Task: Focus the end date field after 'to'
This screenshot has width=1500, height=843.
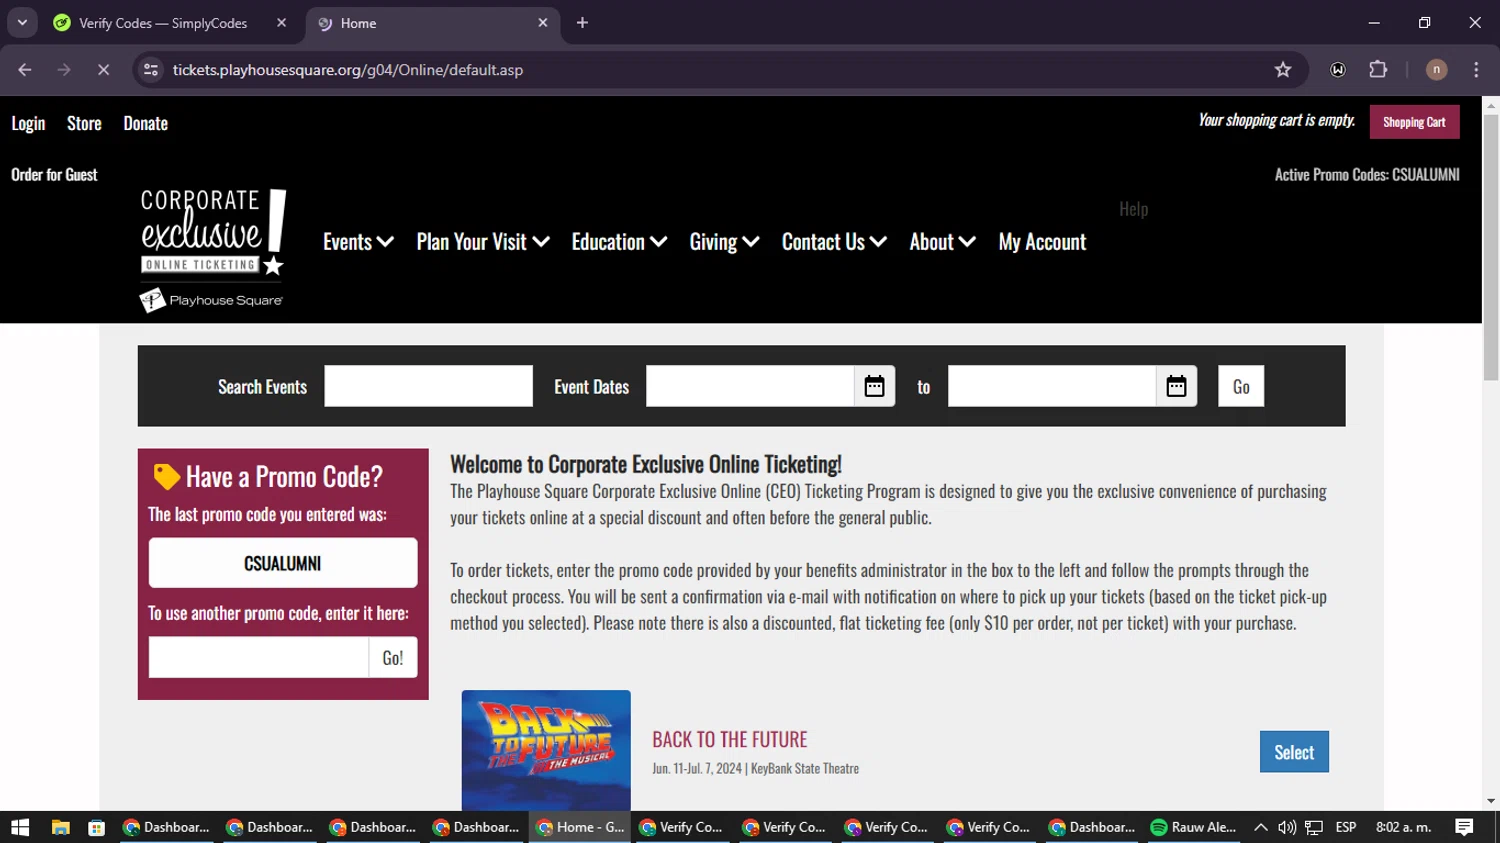Action: coord(1052,386)
